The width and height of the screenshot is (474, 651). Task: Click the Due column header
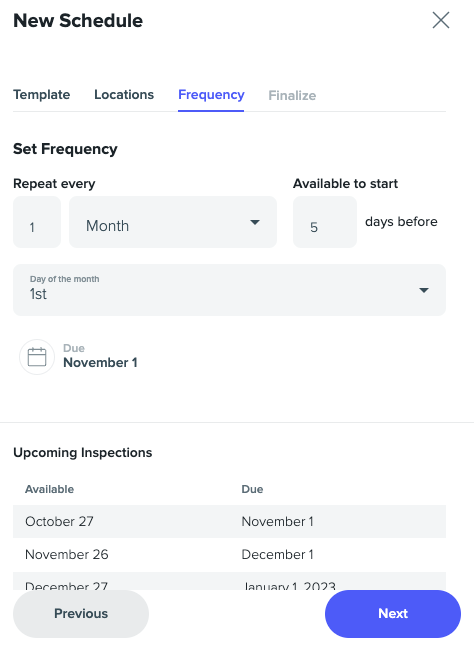(x=252, y=489)
